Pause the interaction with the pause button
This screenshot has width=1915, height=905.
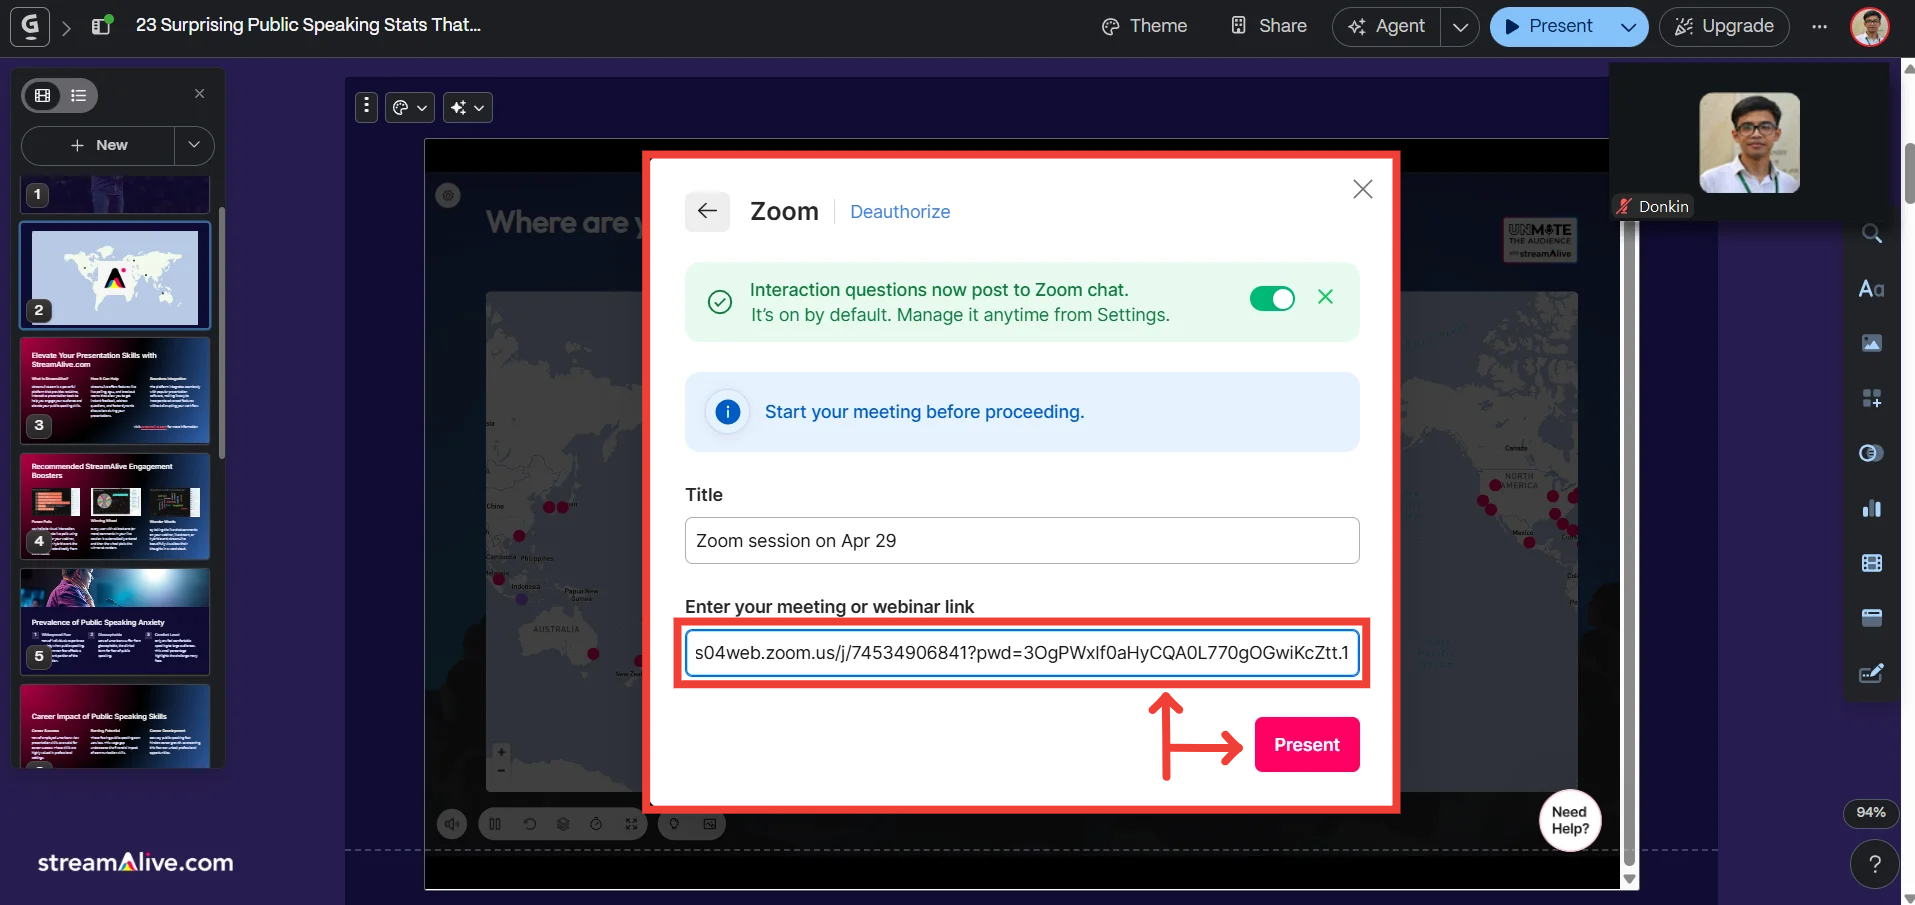coord(495,824)
